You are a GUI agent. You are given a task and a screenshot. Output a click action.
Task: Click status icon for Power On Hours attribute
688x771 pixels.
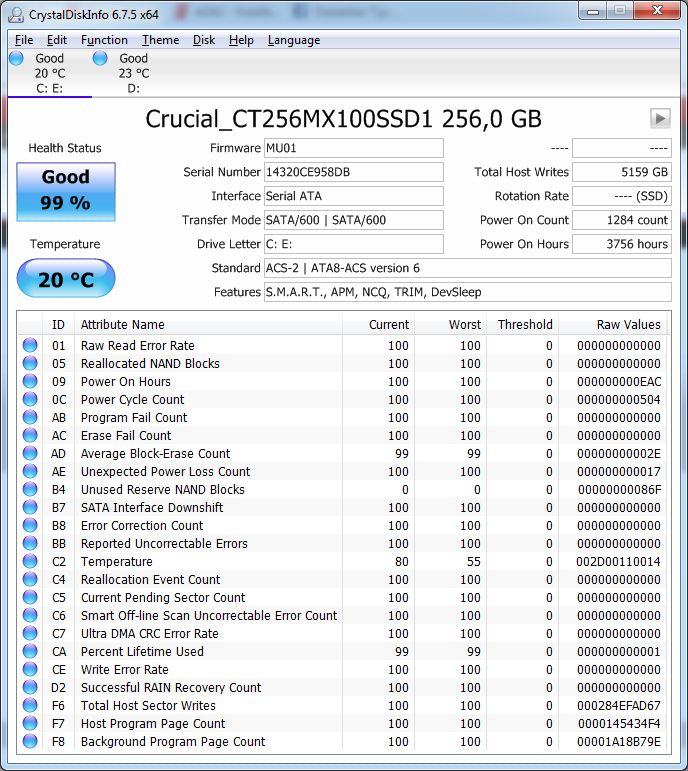click(30, 381)
